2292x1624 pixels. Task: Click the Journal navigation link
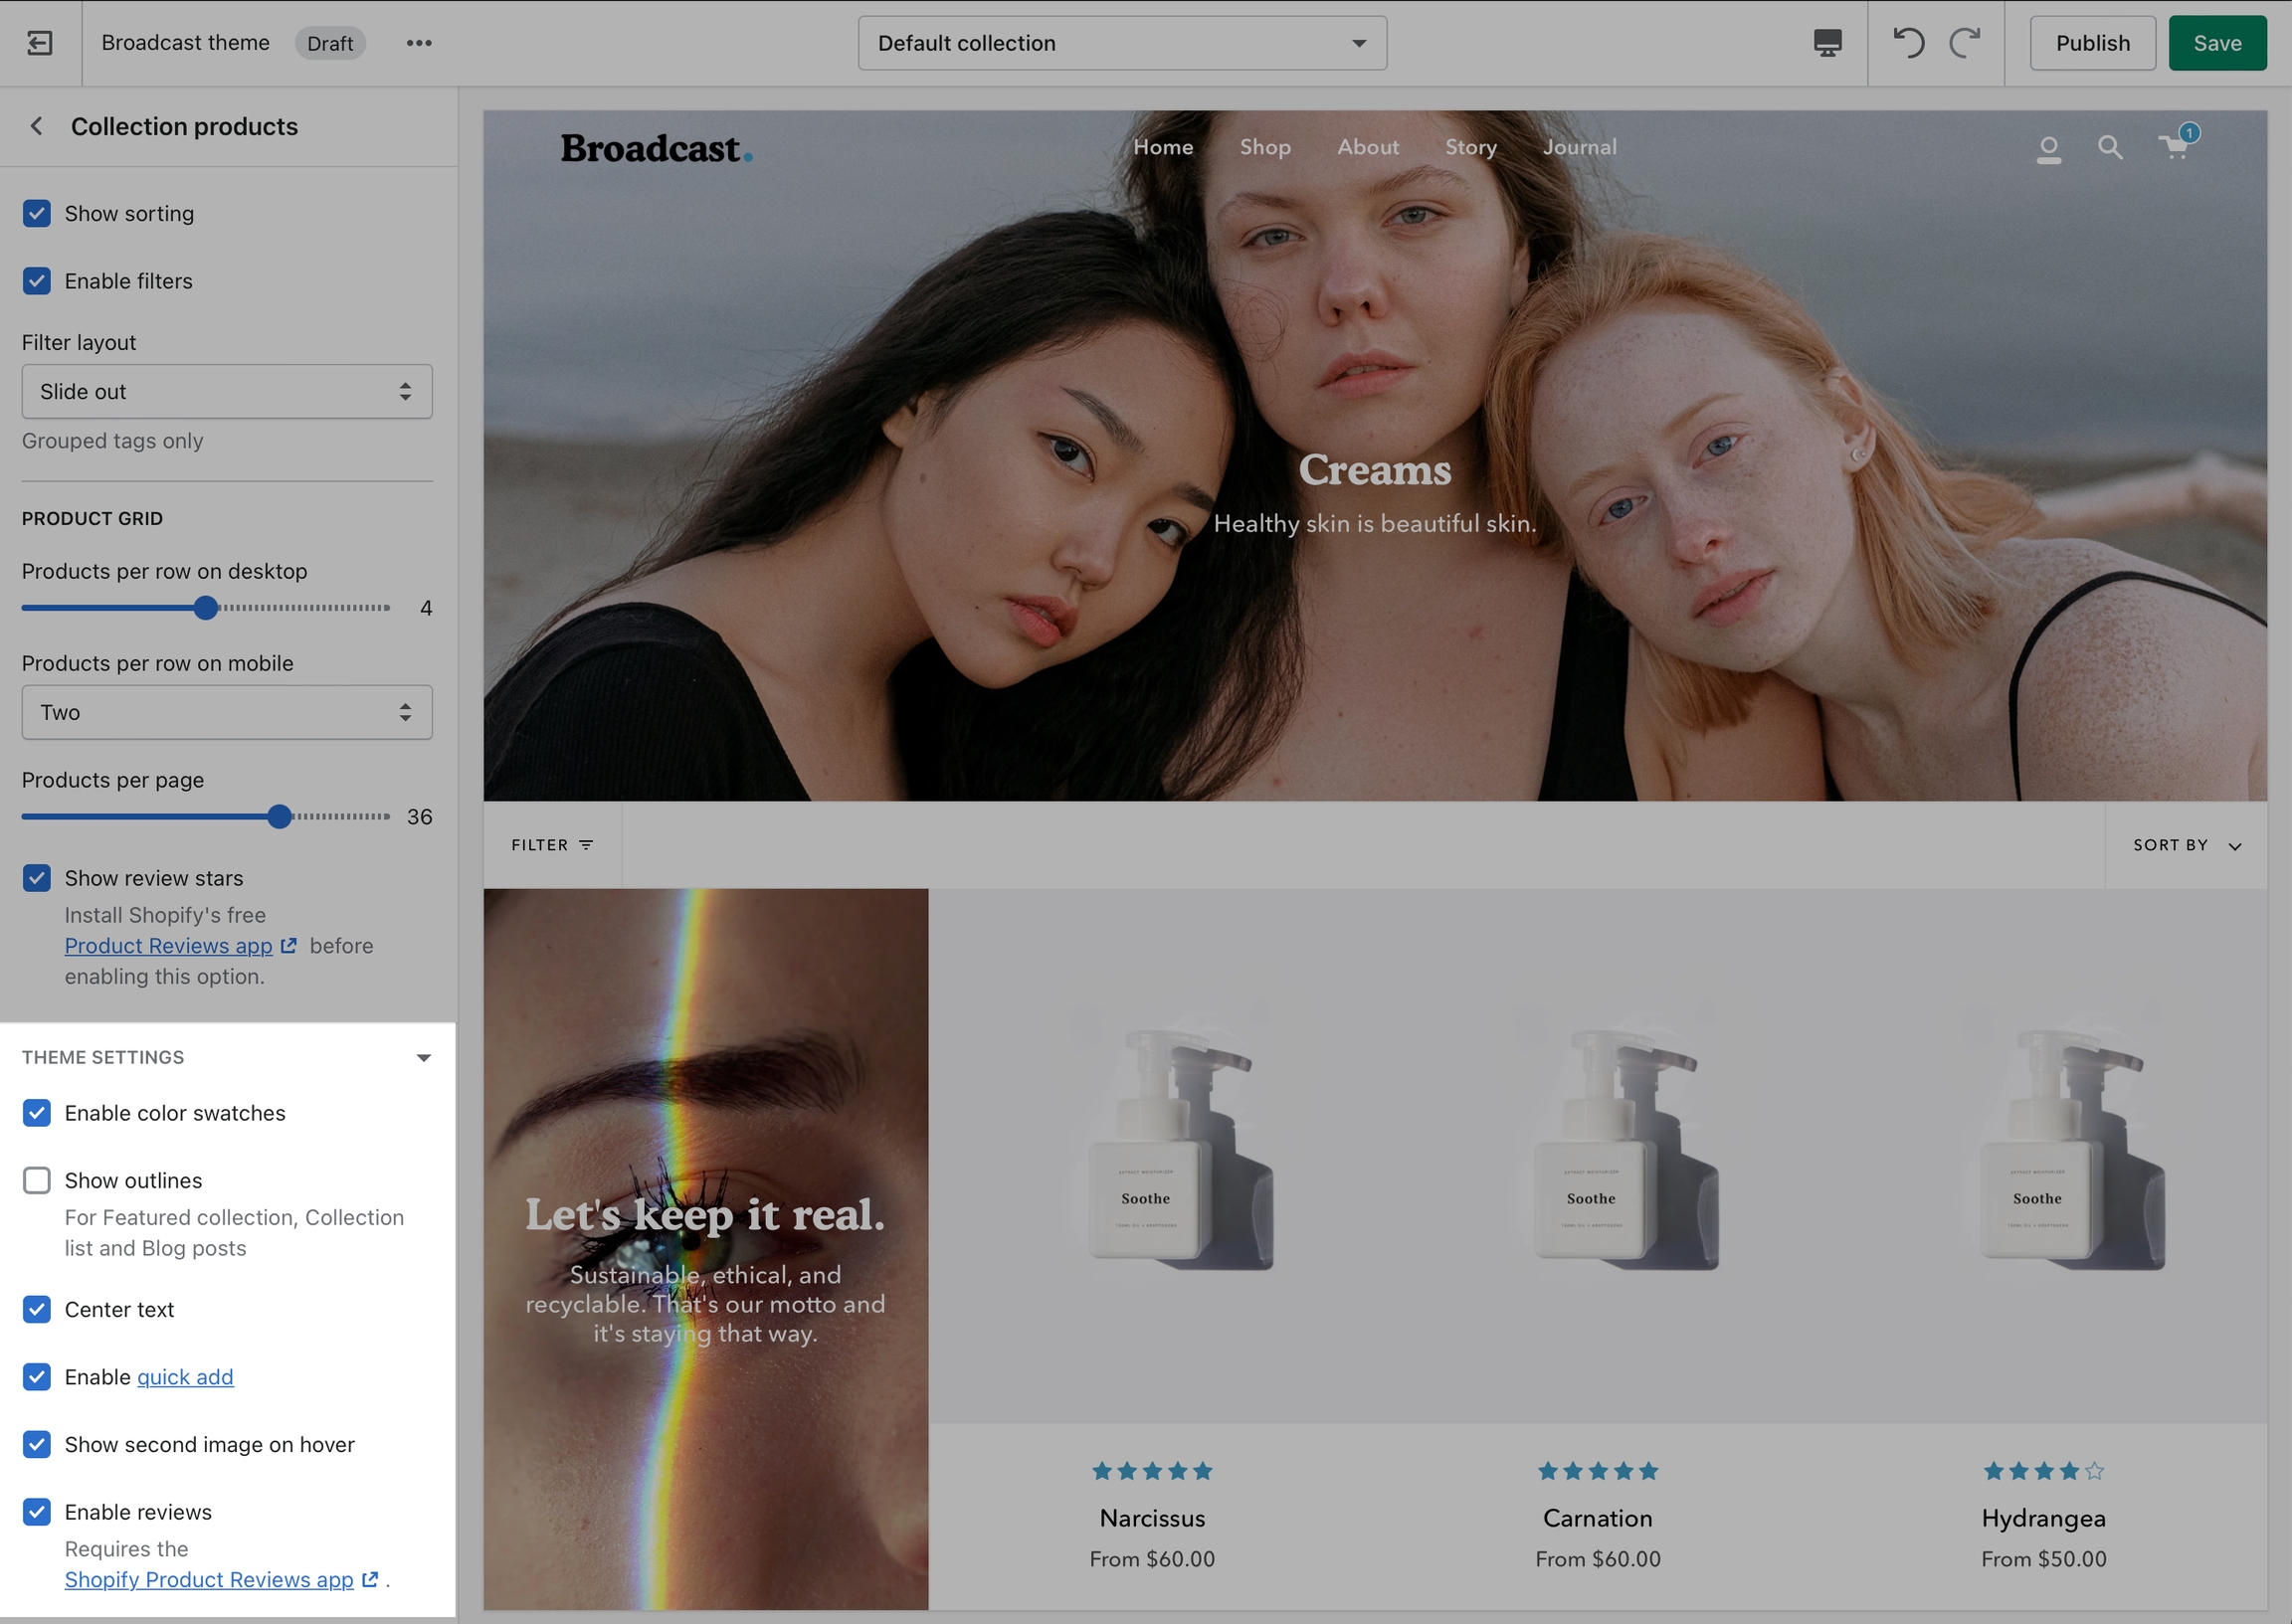point(1579,147)
